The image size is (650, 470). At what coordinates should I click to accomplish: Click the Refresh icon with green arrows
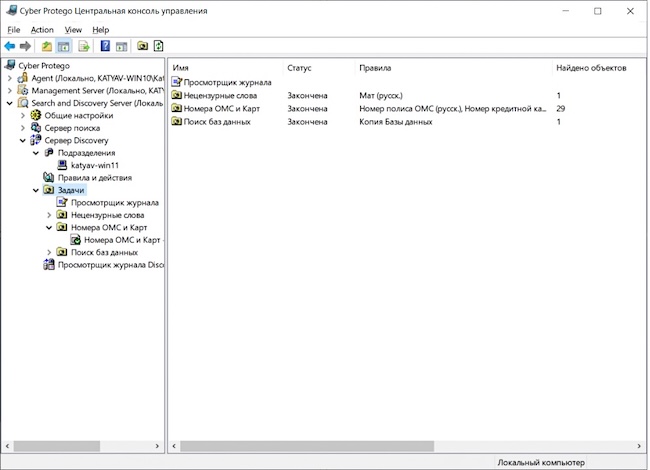[158, 46]
